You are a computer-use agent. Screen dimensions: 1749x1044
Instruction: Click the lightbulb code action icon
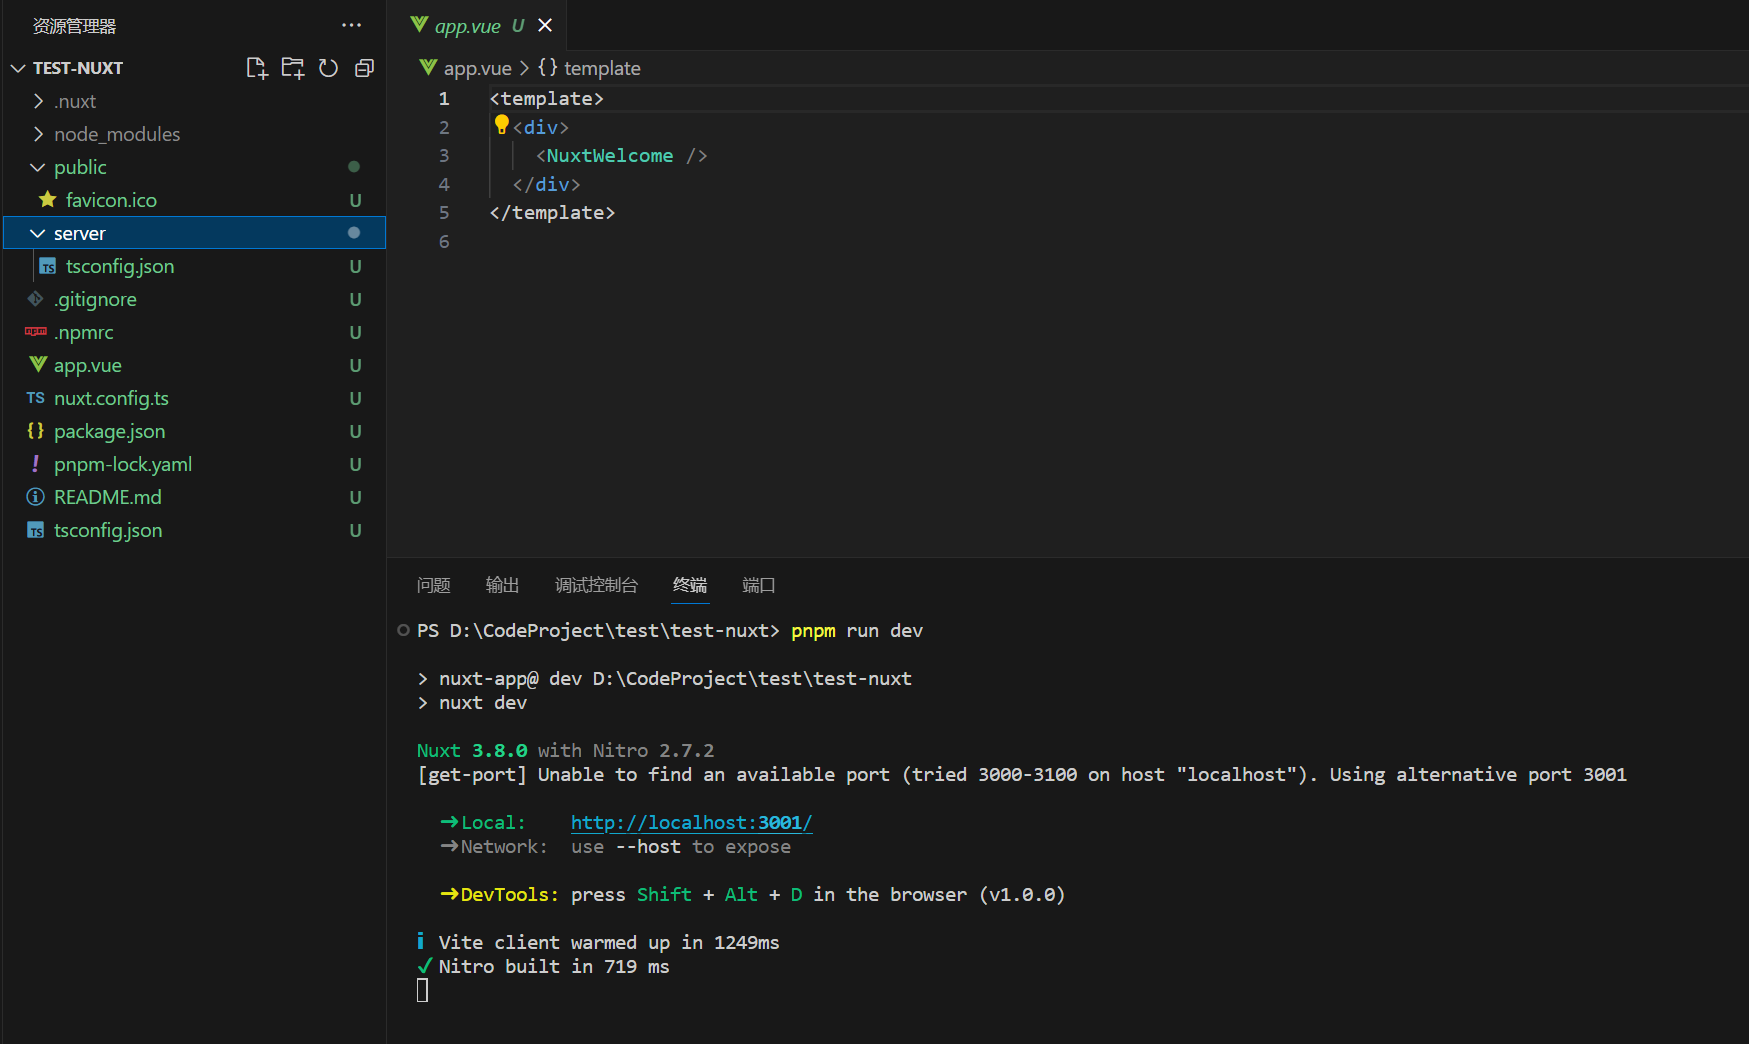click(501, 125)
